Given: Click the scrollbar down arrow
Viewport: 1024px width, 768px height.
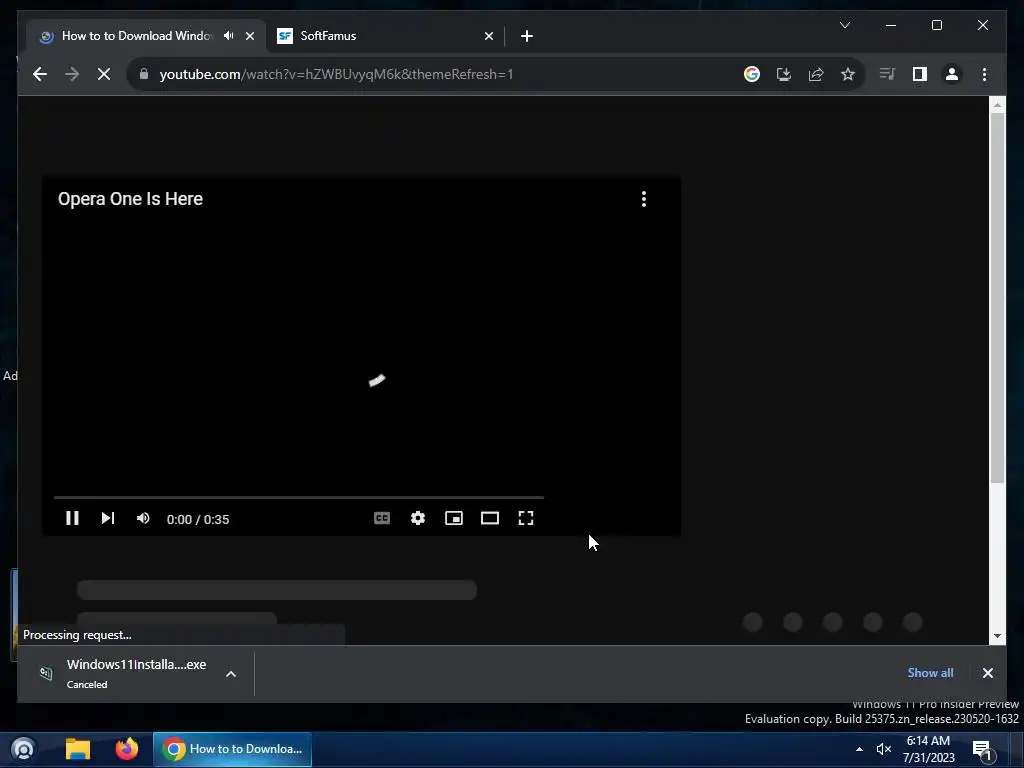Looking at the screenshot, I should pyautogui.click(x=997, y=636).
